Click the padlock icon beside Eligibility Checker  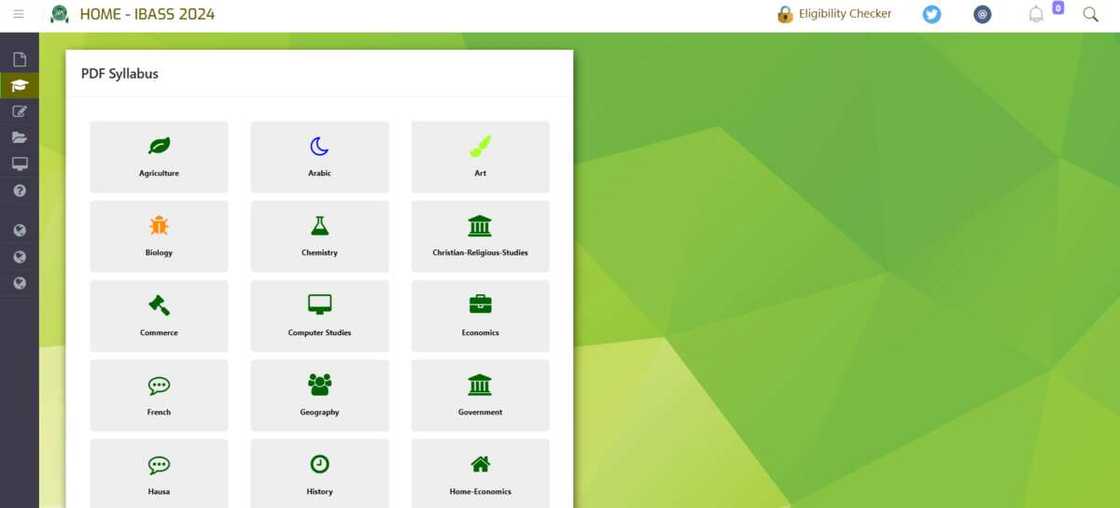pos(785,14)
